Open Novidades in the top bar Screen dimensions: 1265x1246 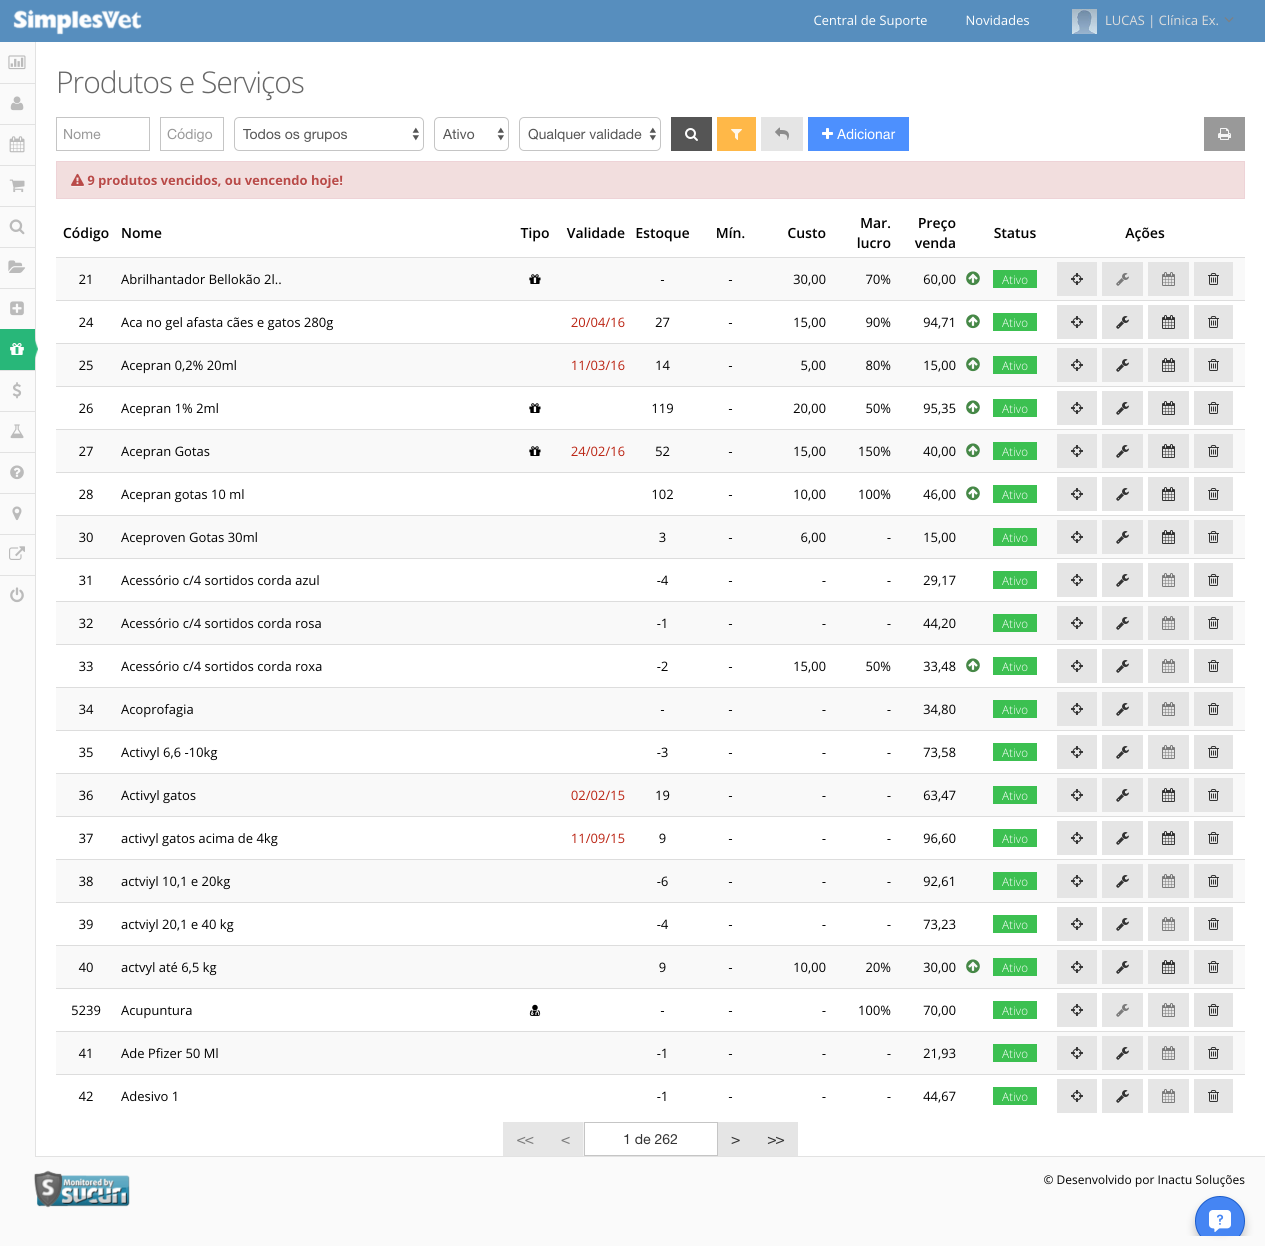[997, 20]
